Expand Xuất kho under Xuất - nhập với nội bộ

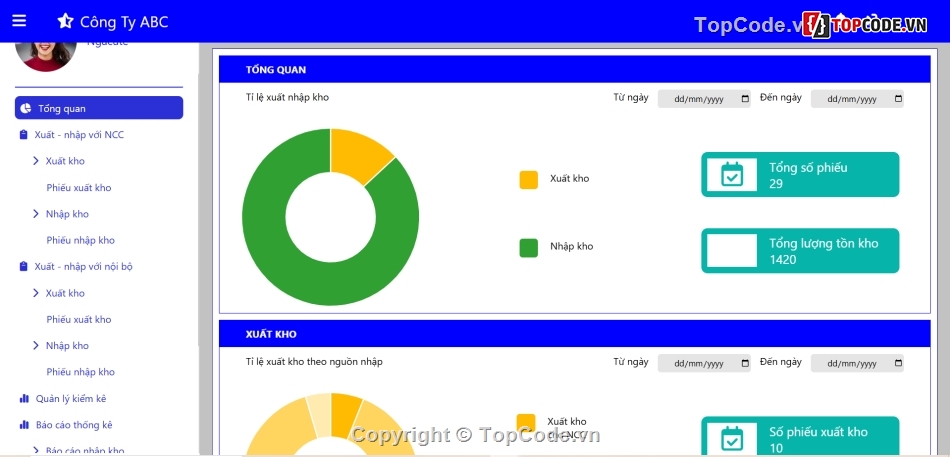click(65, 293)
